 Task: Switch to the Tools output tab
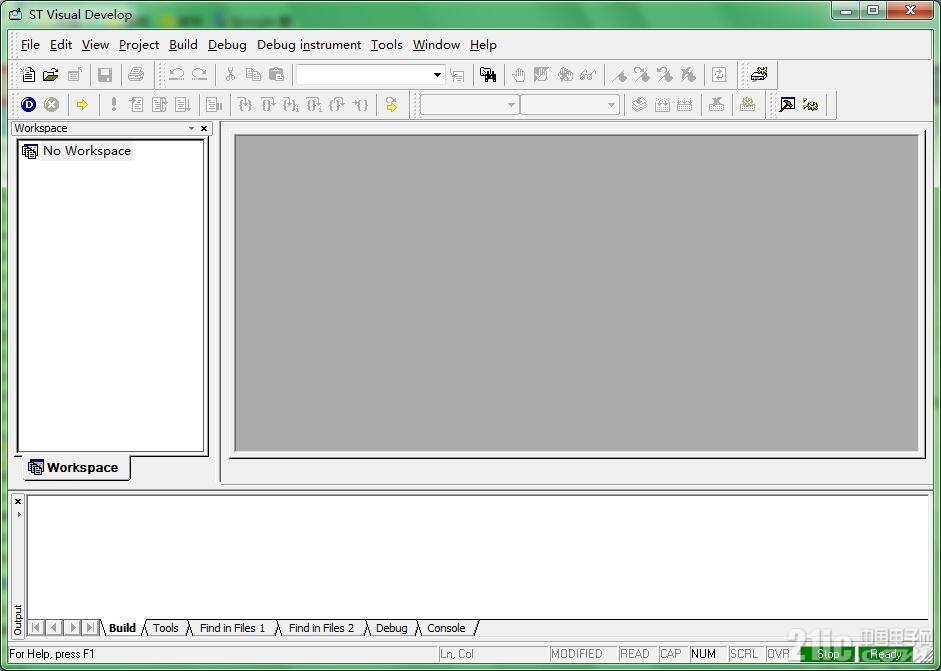[166, 628]
